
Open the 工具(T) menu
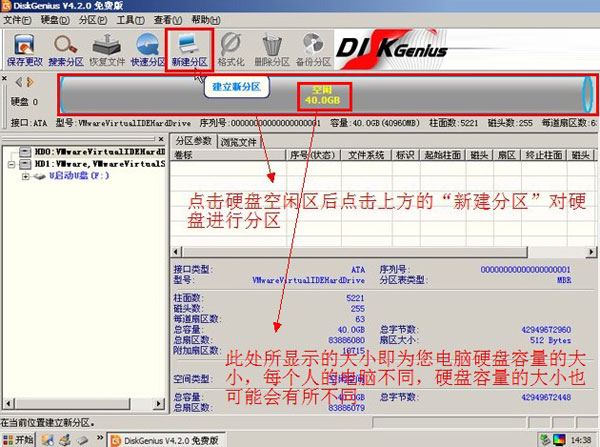click(130, 20)
